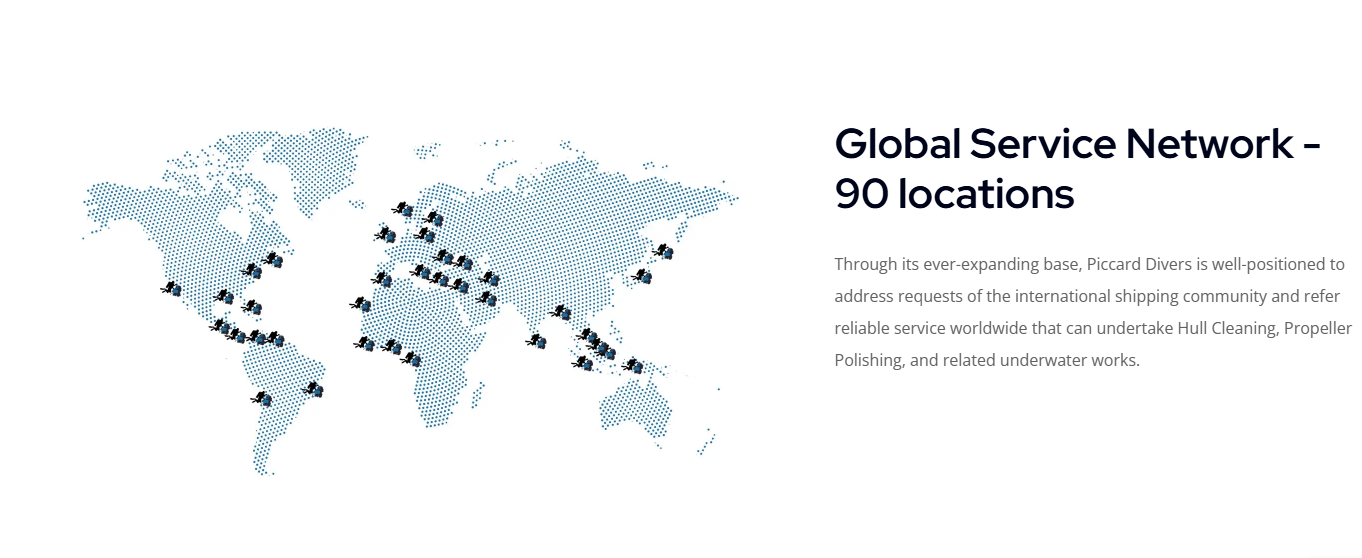Click the diver icon on the Iberian Peninsula
The image size is (1362, 558).
point(382,279)
